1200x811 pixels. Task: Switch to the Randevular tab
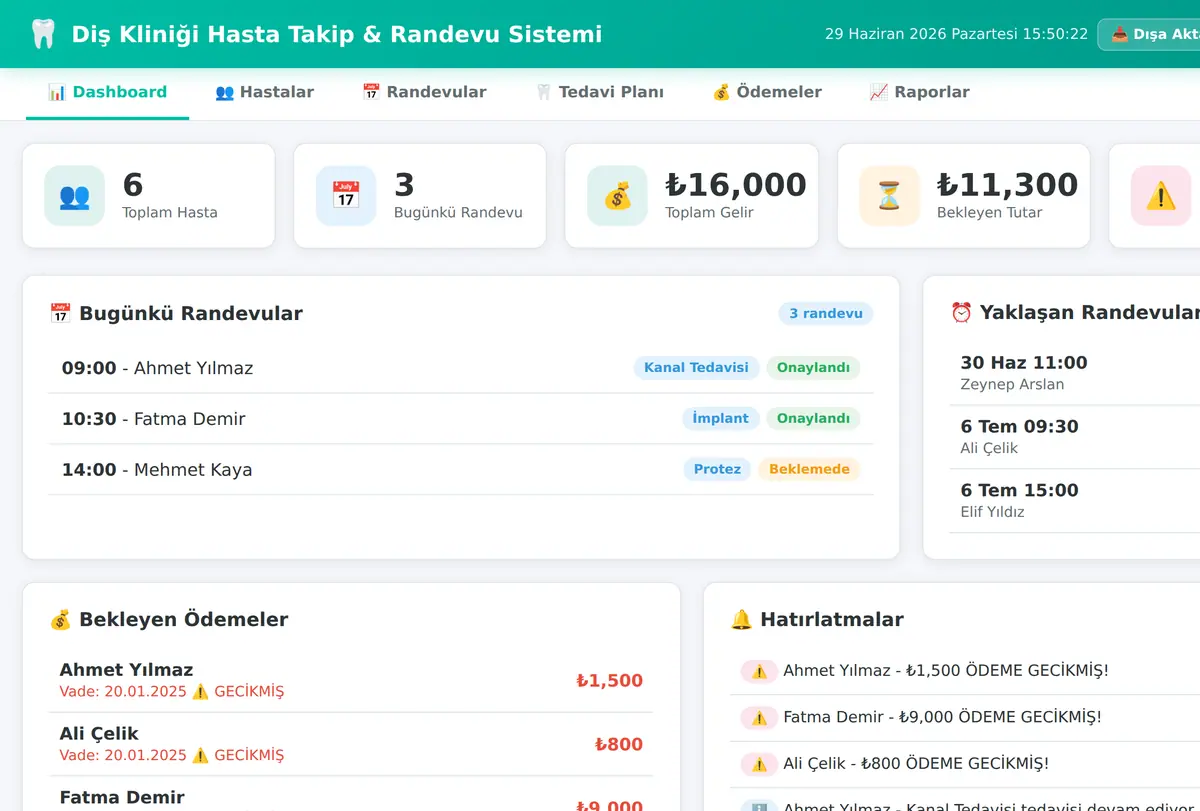[x=424, y=92]
